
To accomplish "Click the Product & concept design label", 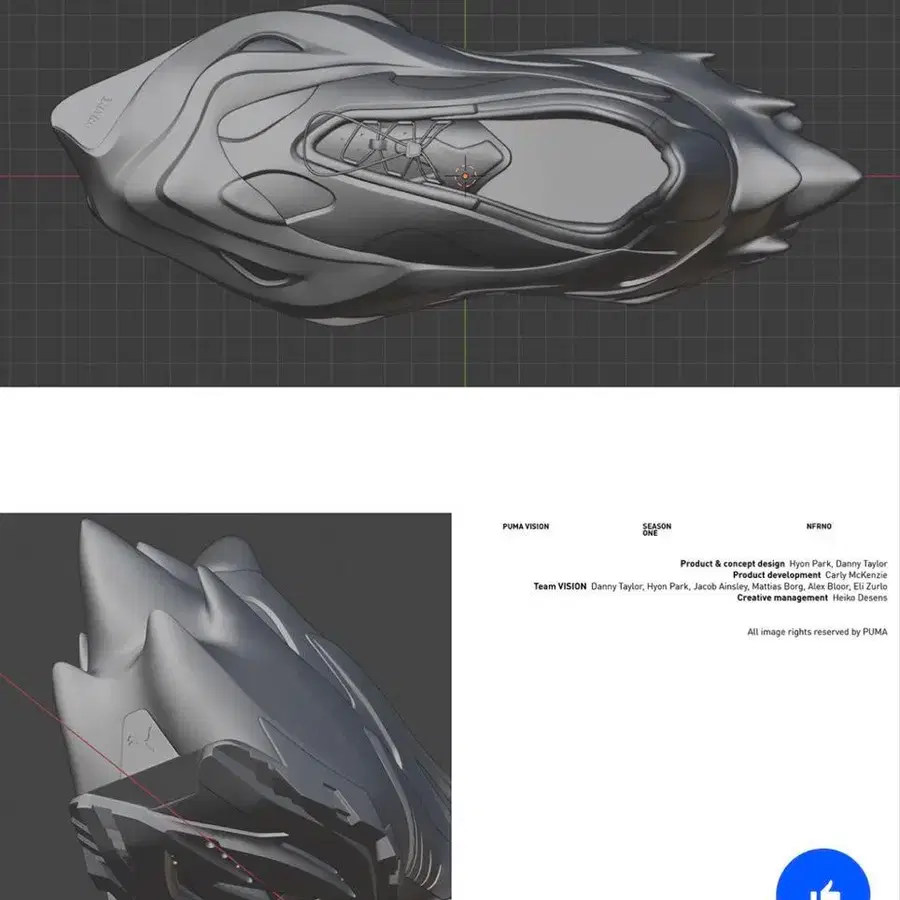I will tap(732, 564).
